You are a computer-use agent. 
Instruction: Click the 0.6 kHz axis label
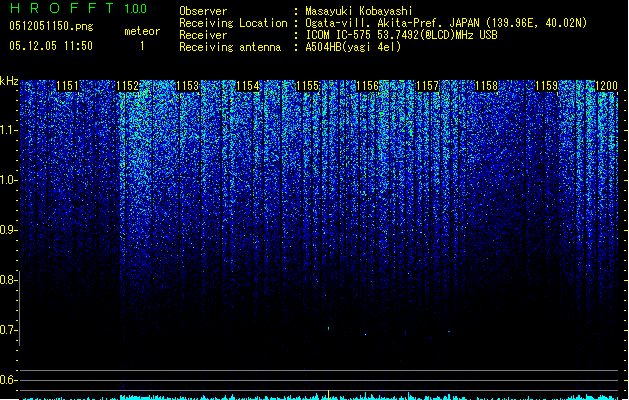(x=8, y=380)
